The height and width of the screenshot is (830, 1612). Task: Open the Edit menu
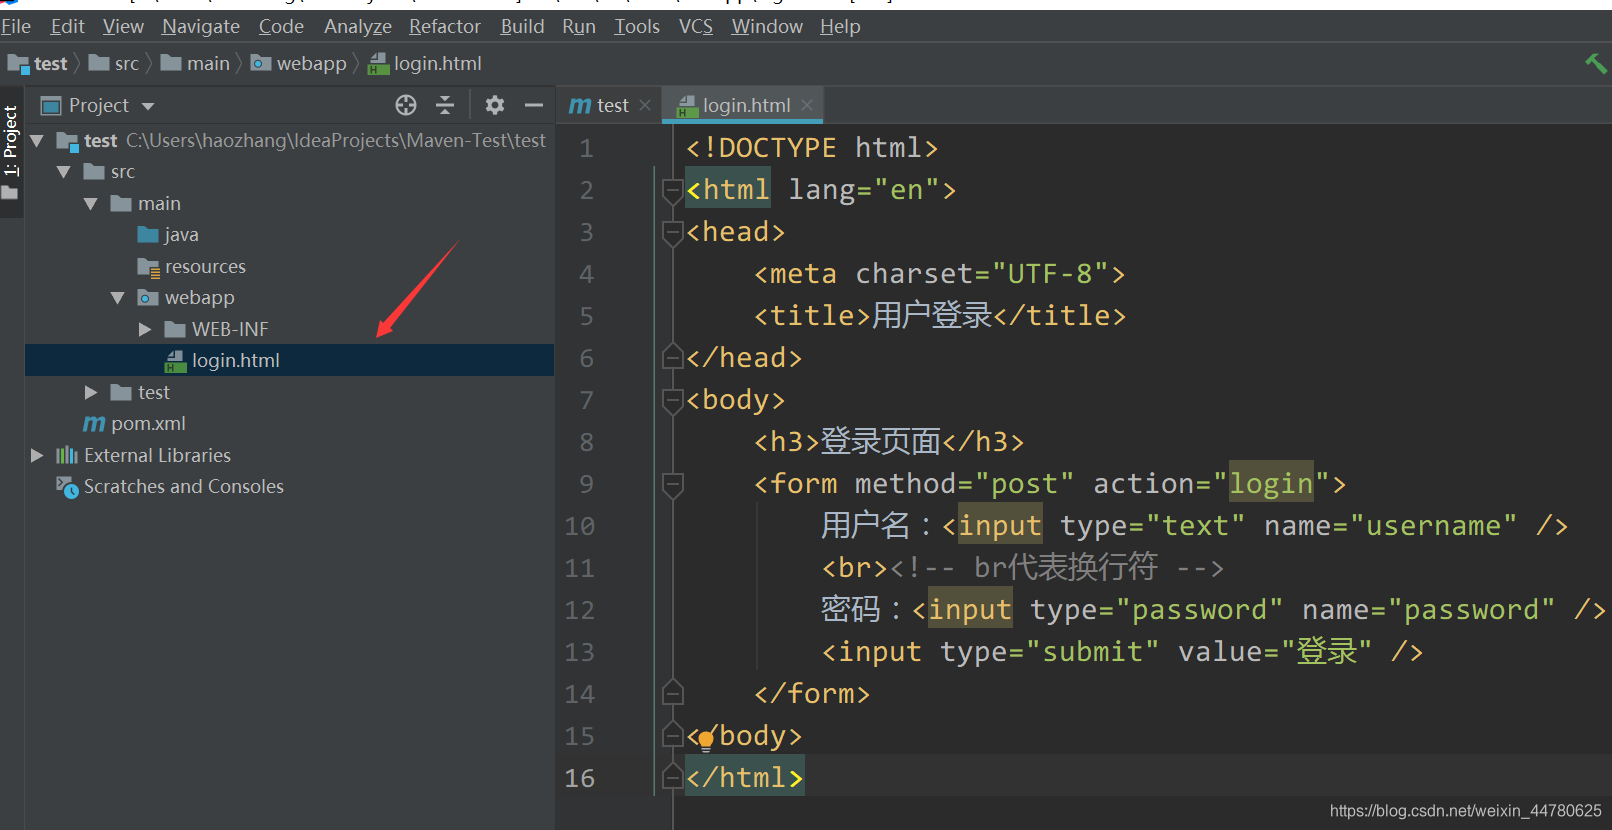click(68, 26)
